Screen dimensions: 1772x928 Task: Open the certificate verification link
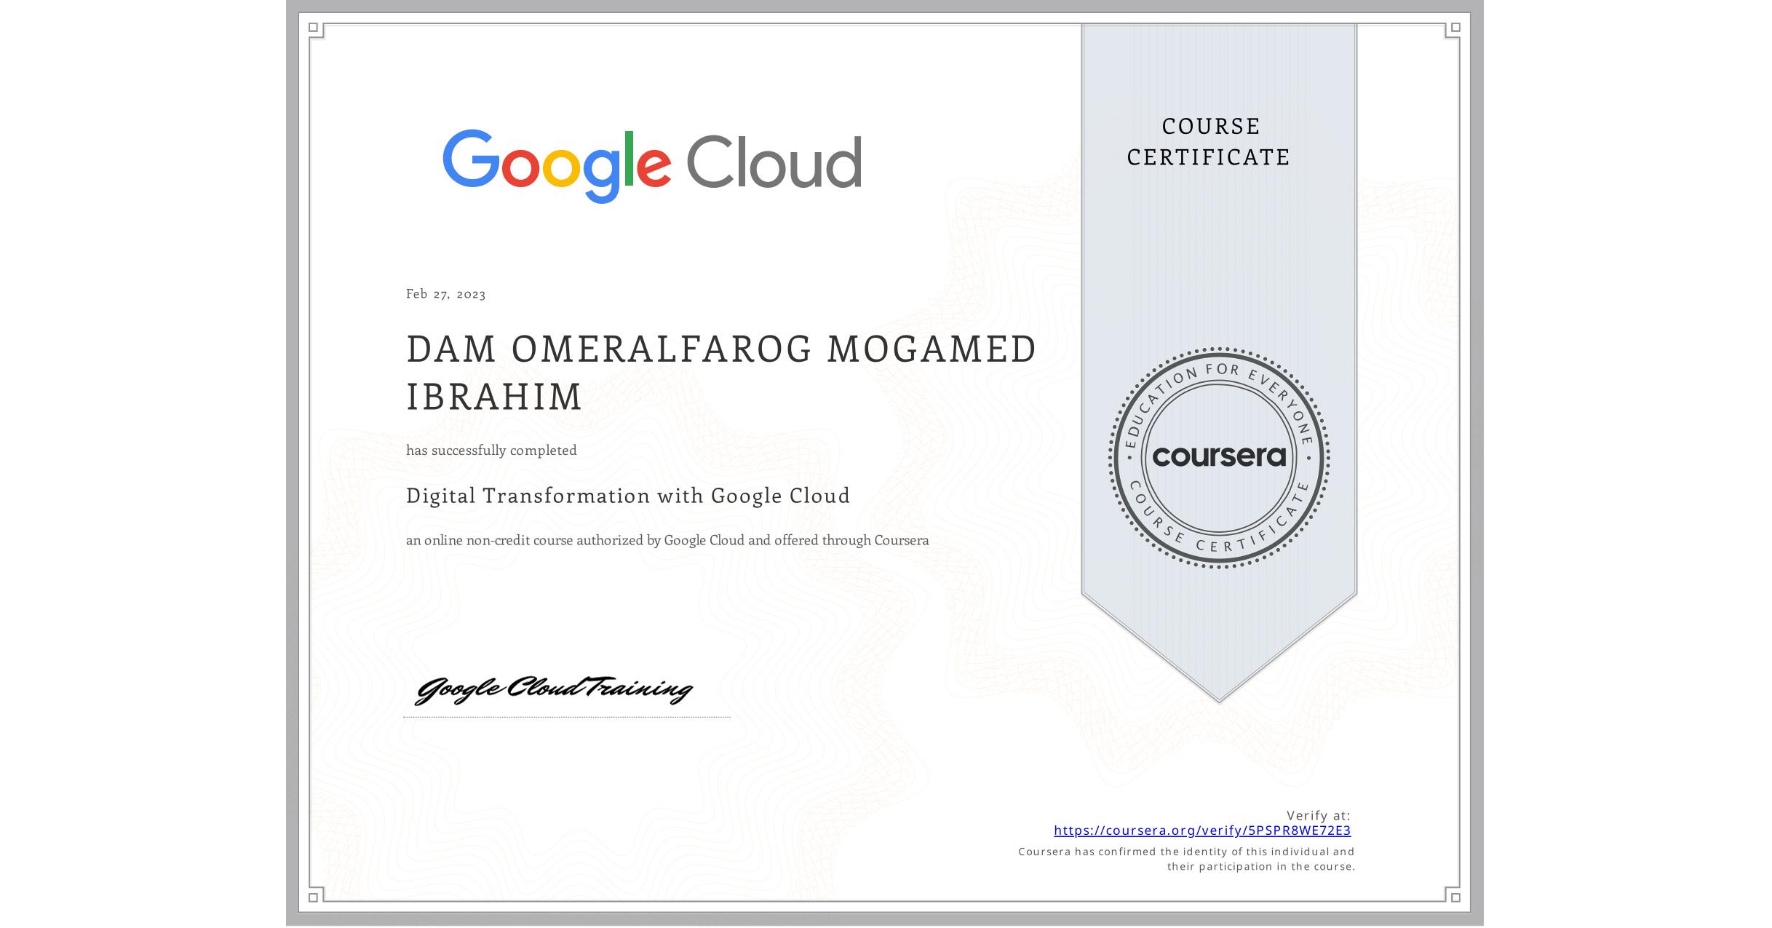click(x=1201, y=831)
